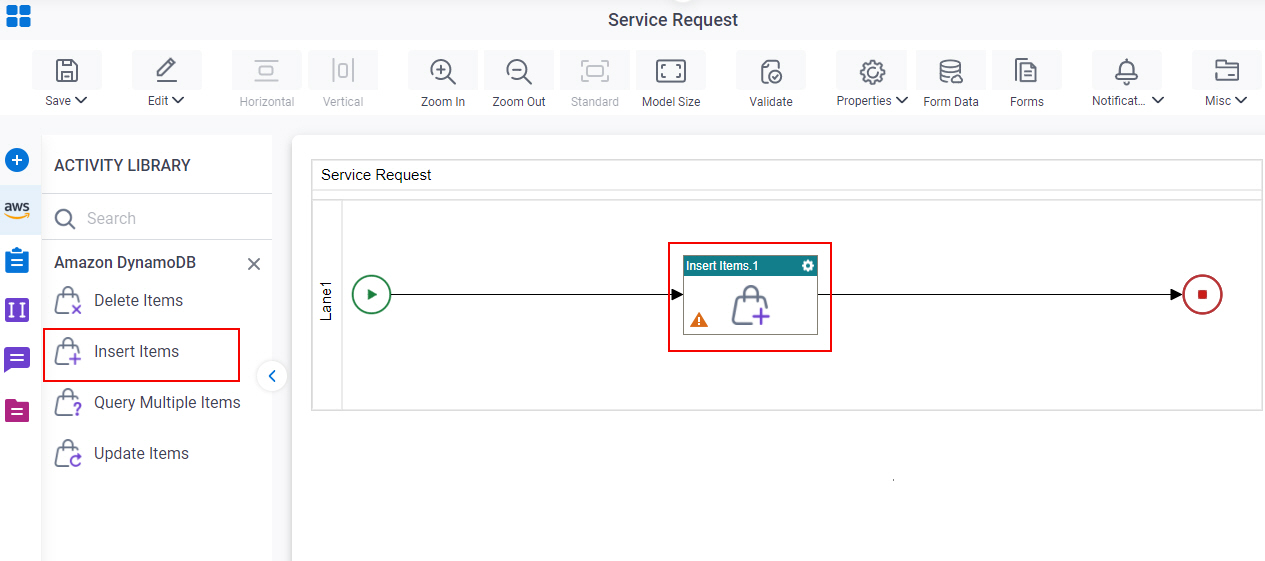1265x561 pixels.
Task: Click the Model Size label
Action: click(x=671, y=102)
